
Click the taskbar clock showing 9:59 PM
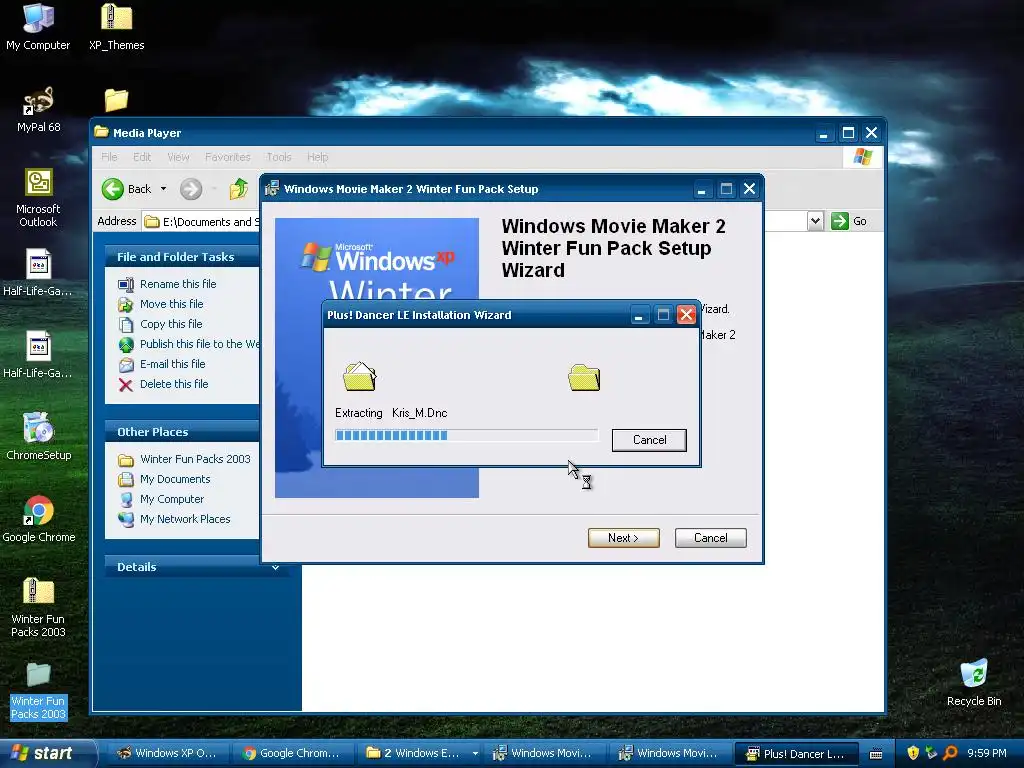987,754
